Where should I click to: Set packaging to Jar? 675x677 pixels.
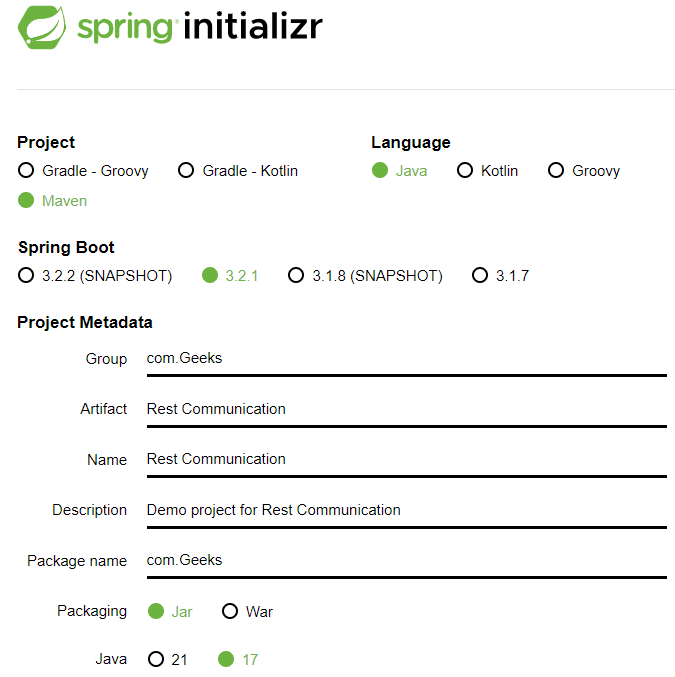(x=156, y=611)
